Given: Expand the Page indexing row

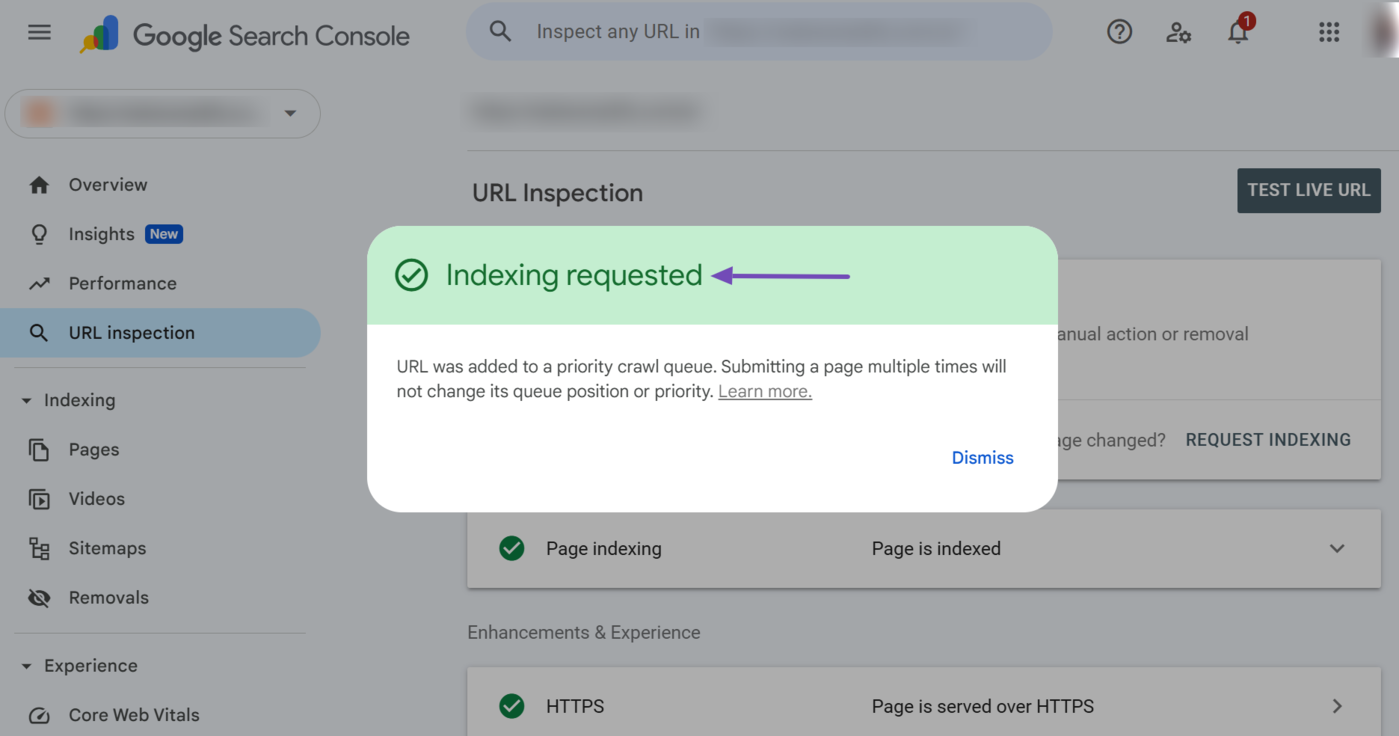Looking at the screenshot, I should (1337, 549).
